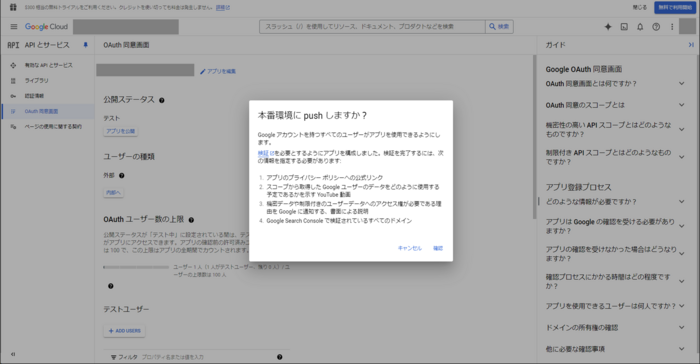Click the アプリを公開 button
Image resolution: width=700 pixels, height=364 pixels.
pyautogui.click(x=121, y=131)
